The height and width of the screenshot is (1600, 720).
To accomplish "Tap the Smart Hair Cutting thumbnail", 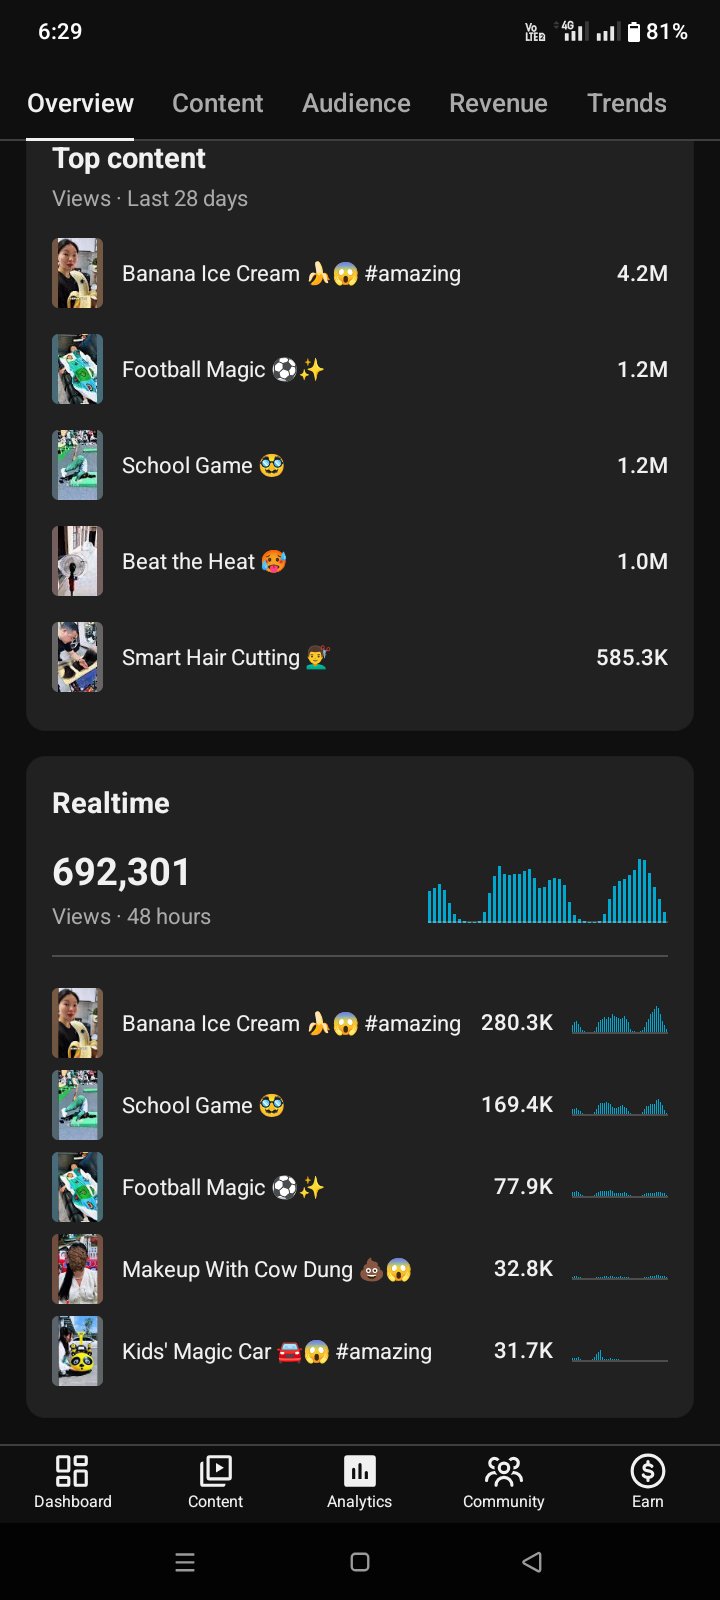I will tap(77, 657).
